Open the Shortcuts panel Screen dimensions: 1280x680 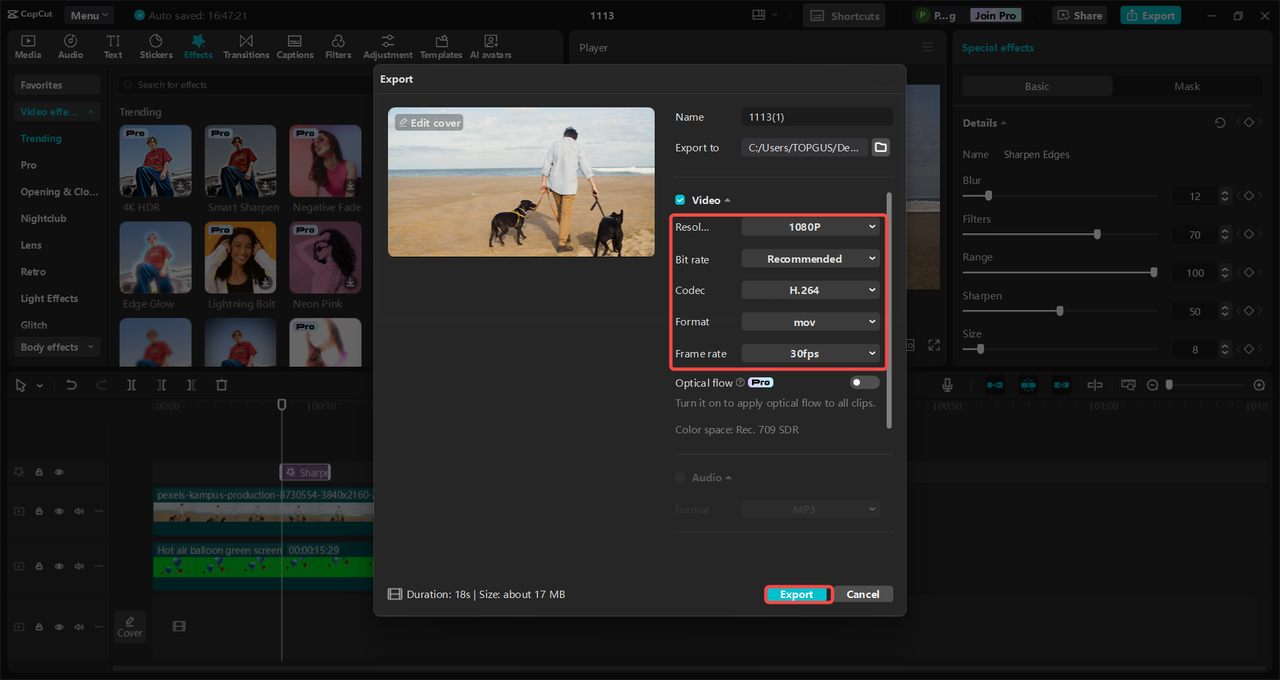[846, 15]
